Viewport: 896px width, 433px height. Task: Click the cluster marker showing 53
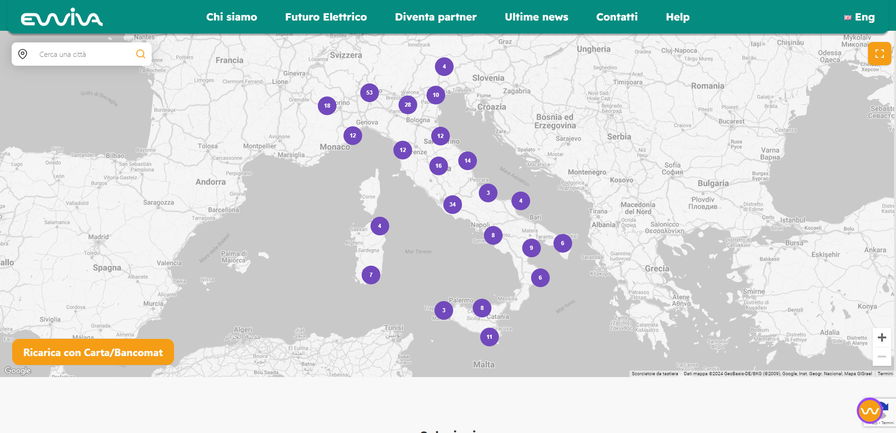point(370,92)
